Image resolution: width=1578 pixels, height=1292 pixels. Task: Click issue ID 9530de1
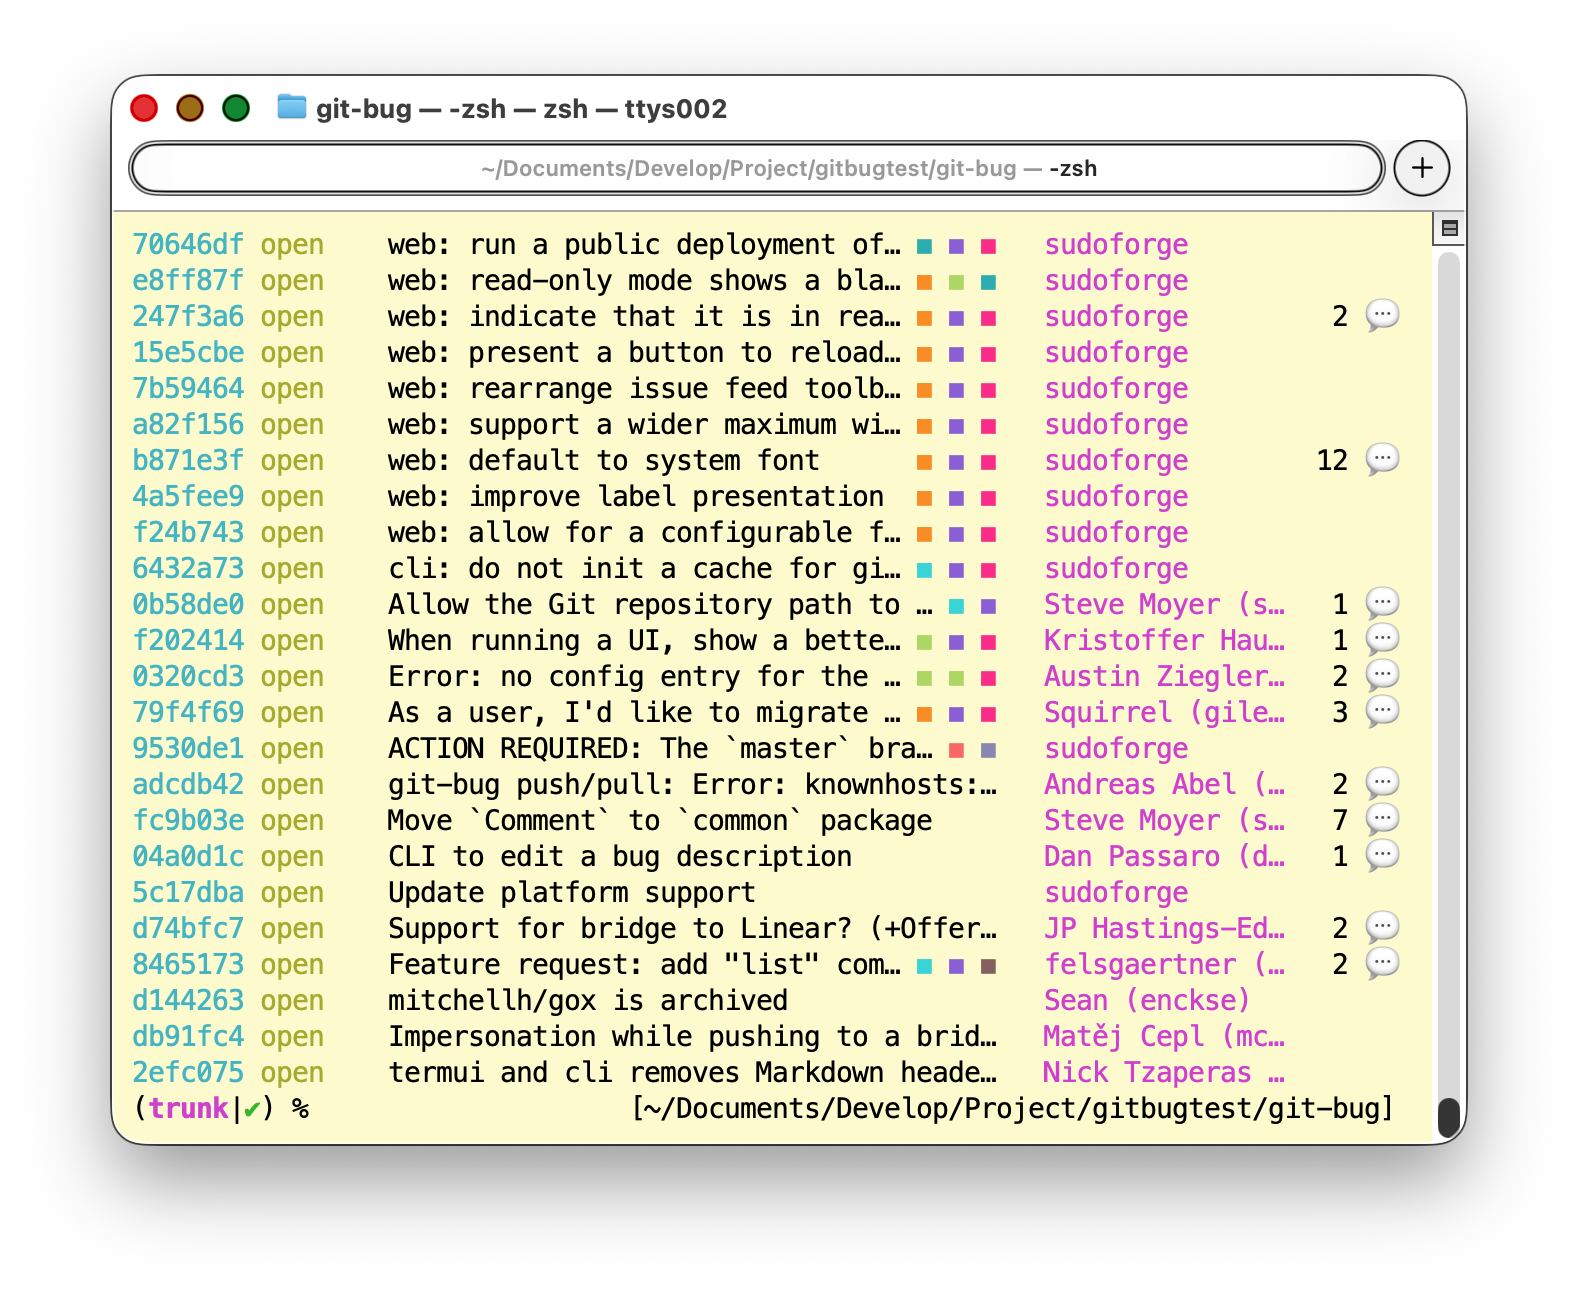(188, 748)
